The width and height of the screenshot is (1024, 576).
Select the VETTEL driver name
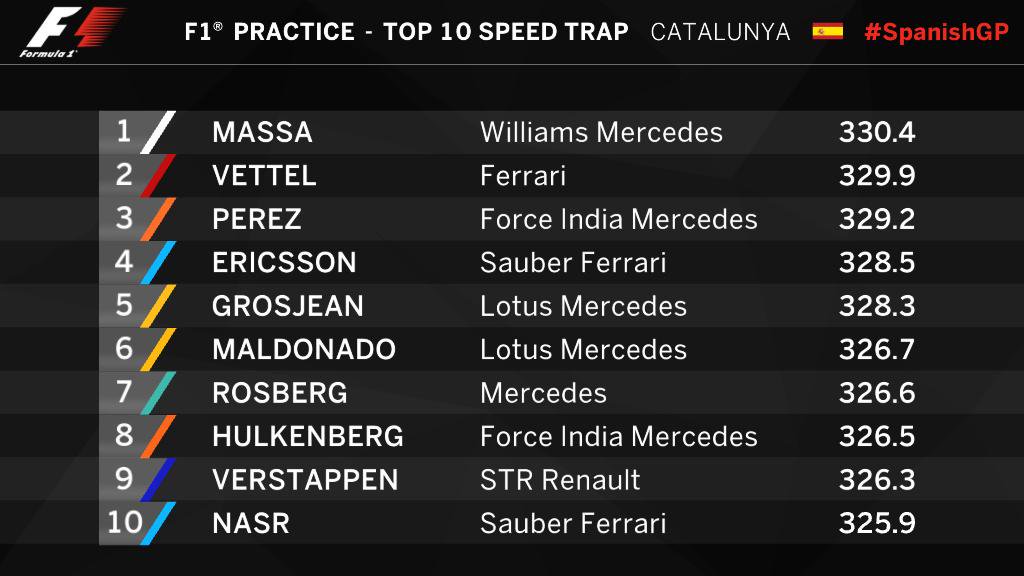pos(264,176)
